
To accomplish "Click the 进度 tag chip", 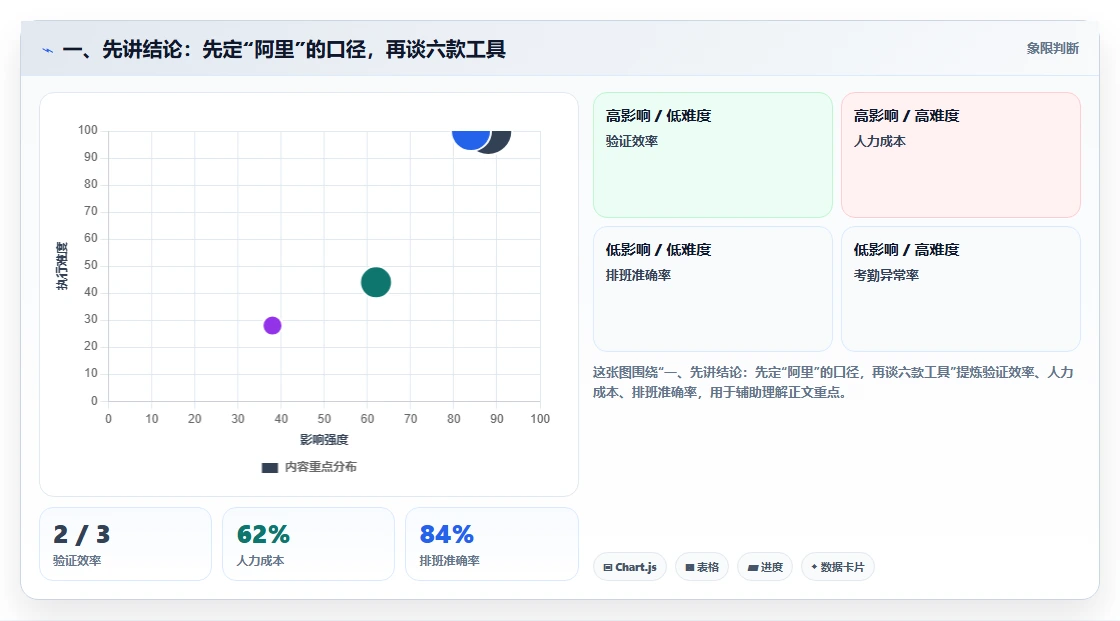I will pos(765,567).
